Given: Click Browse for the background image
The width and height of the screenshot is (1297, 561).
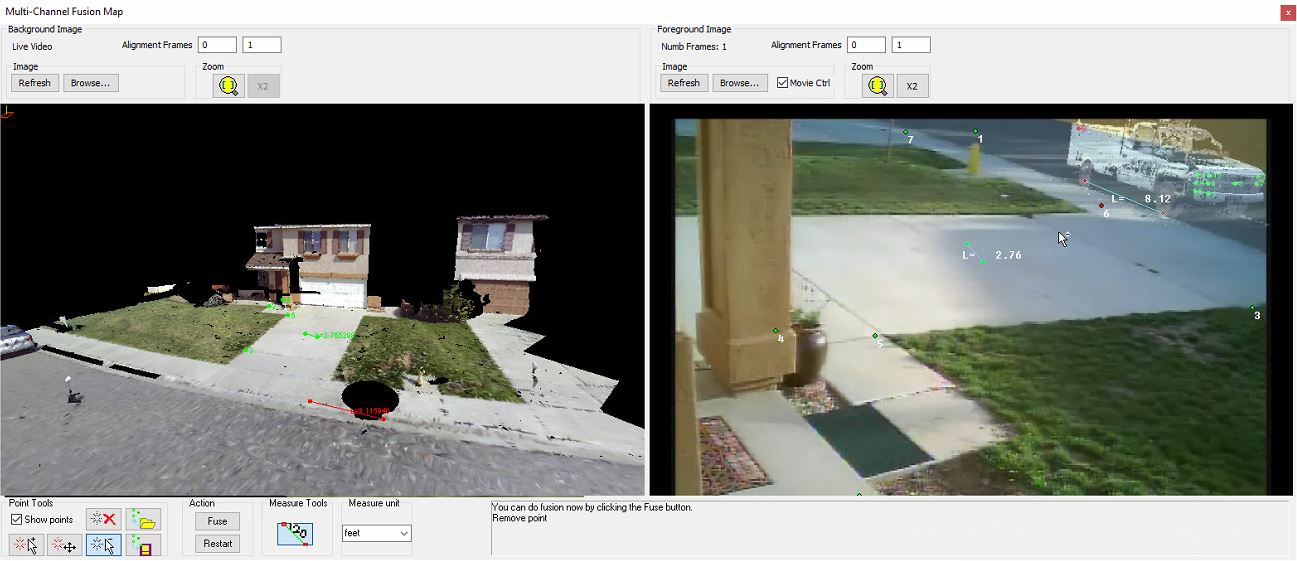Looking at the screenshot, I should (x=91, y=83).
